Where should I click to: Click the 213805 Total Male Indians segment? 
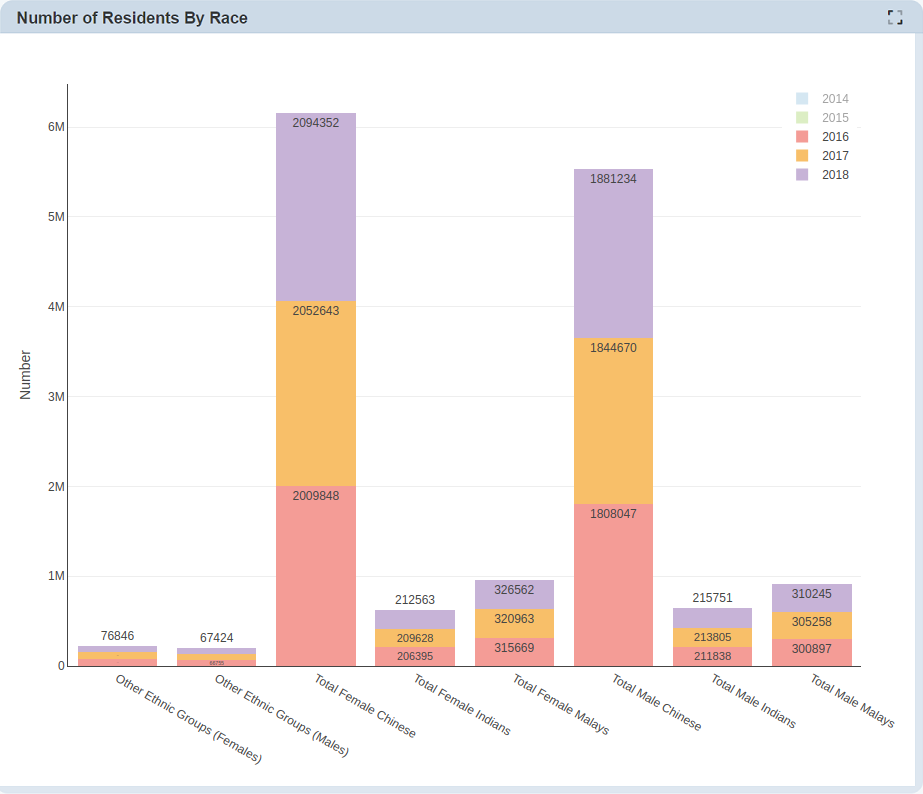(712, 637)
